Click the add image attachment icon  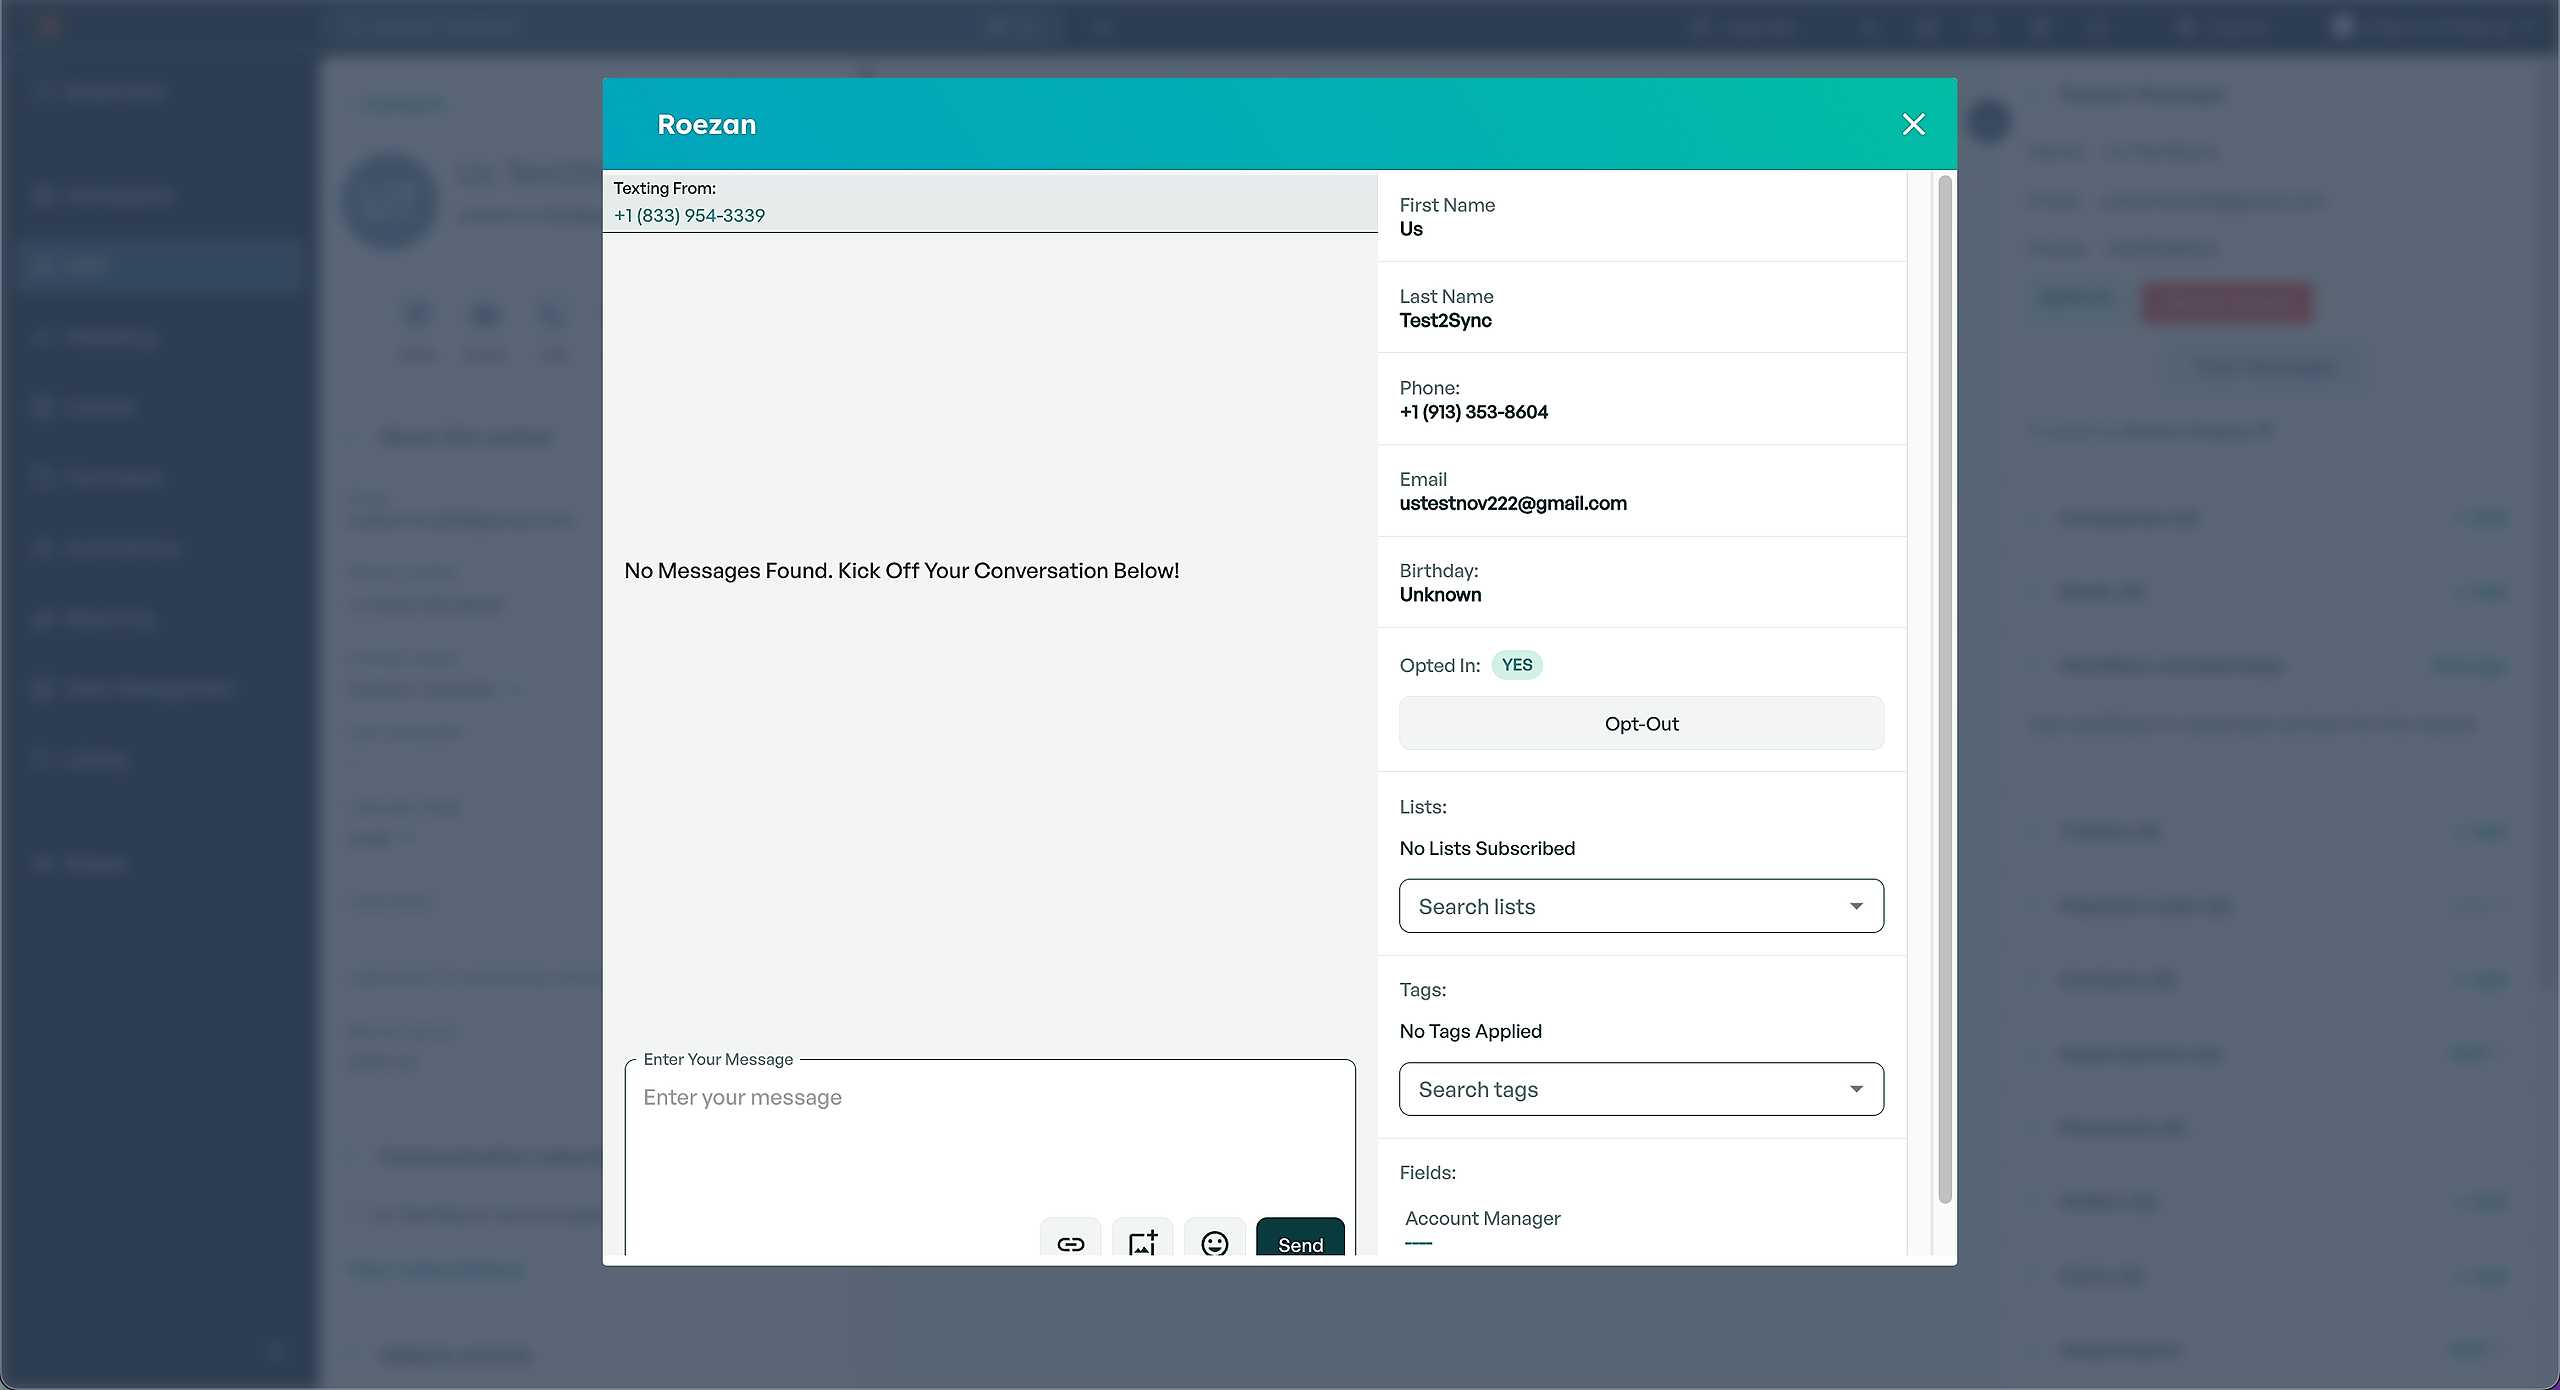(x=1142, y=1243)
